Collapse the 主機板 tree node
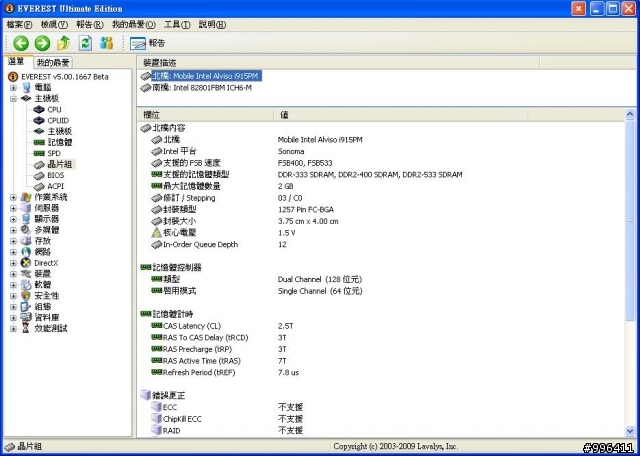 coord(13,99)
